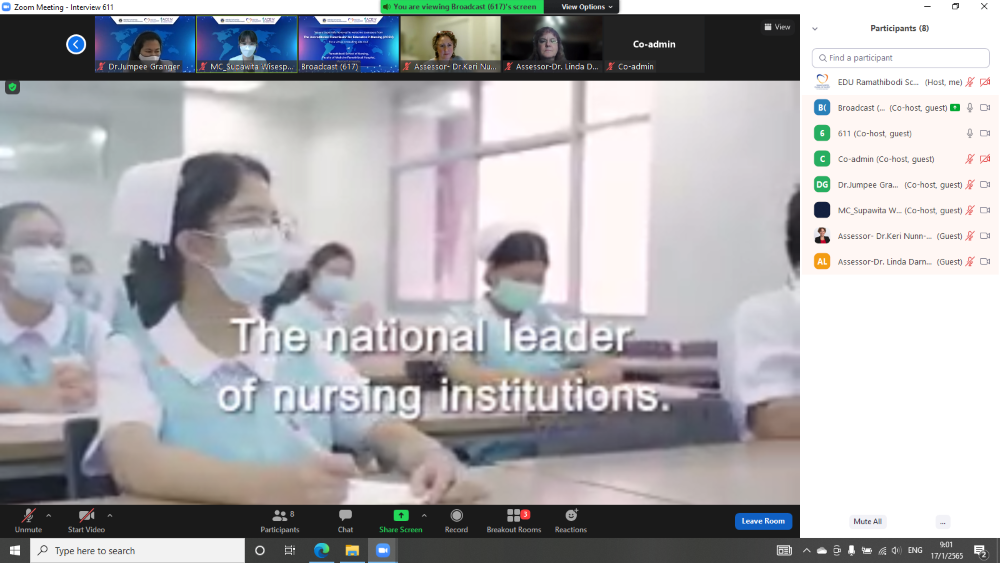The image size is (1000, 563).
Task: Toggle microphone for participant 611
Action: pyautogui.click(x=969, y=133)
